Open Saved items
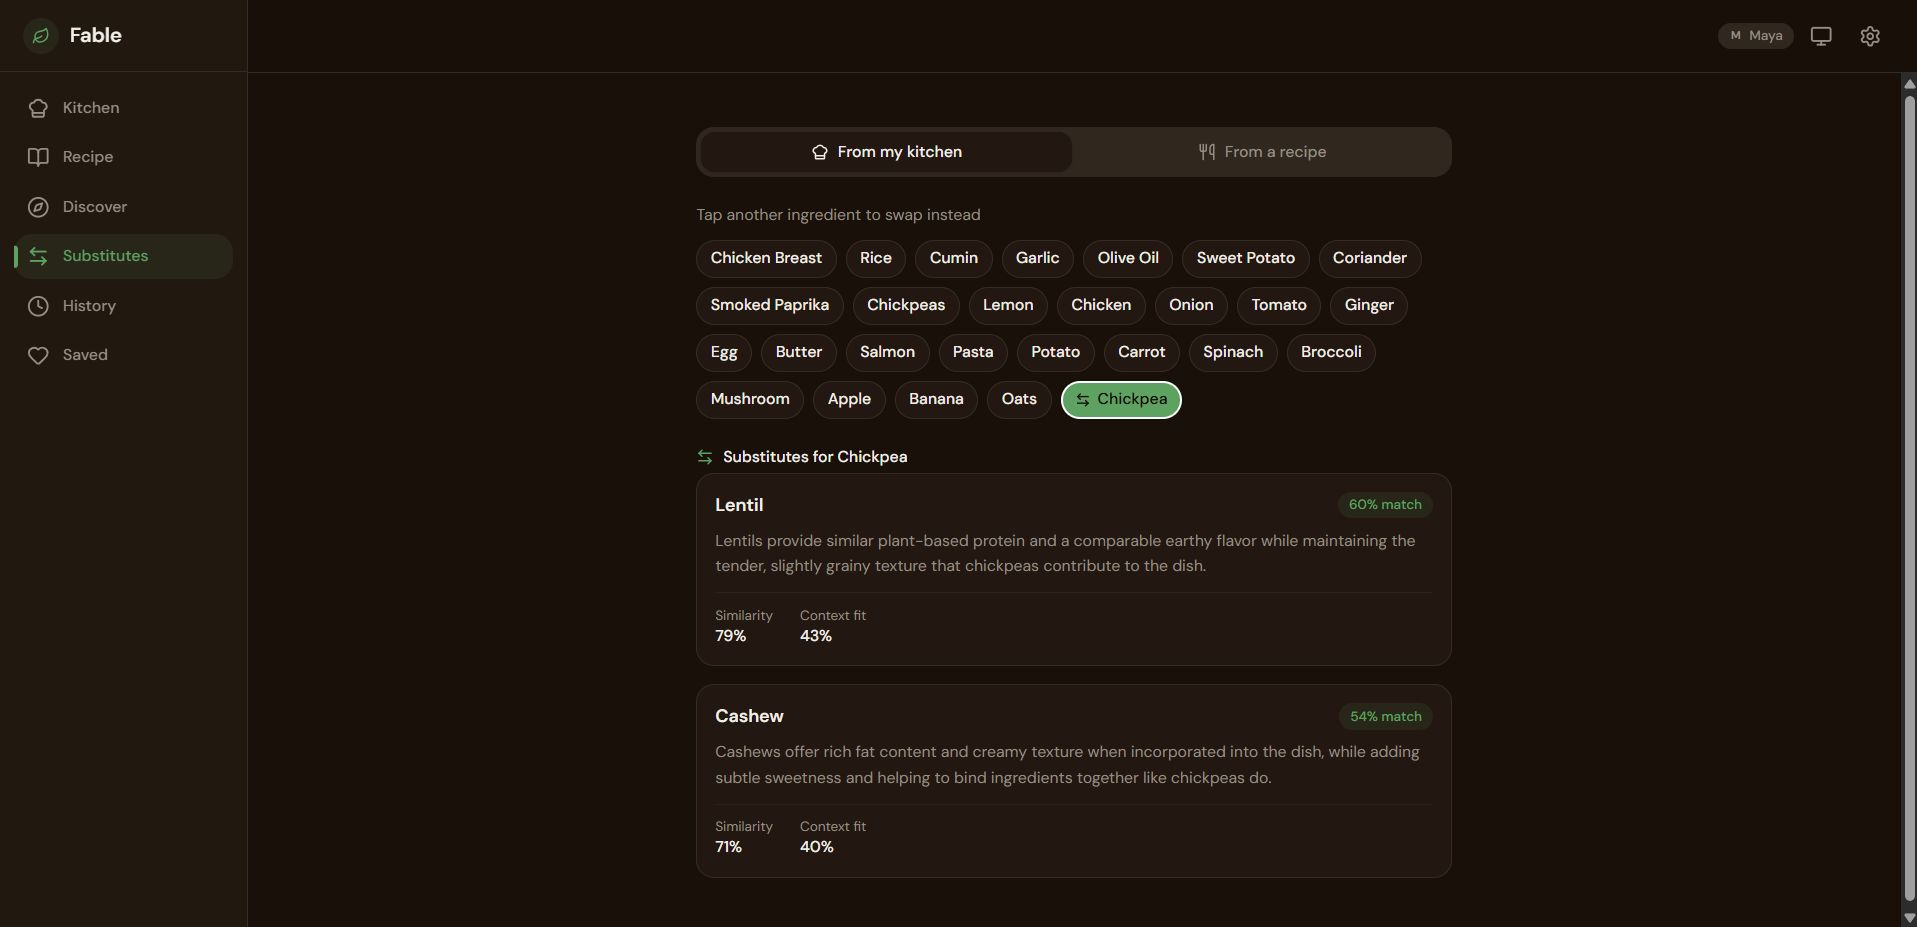 [x=124, y=355]
